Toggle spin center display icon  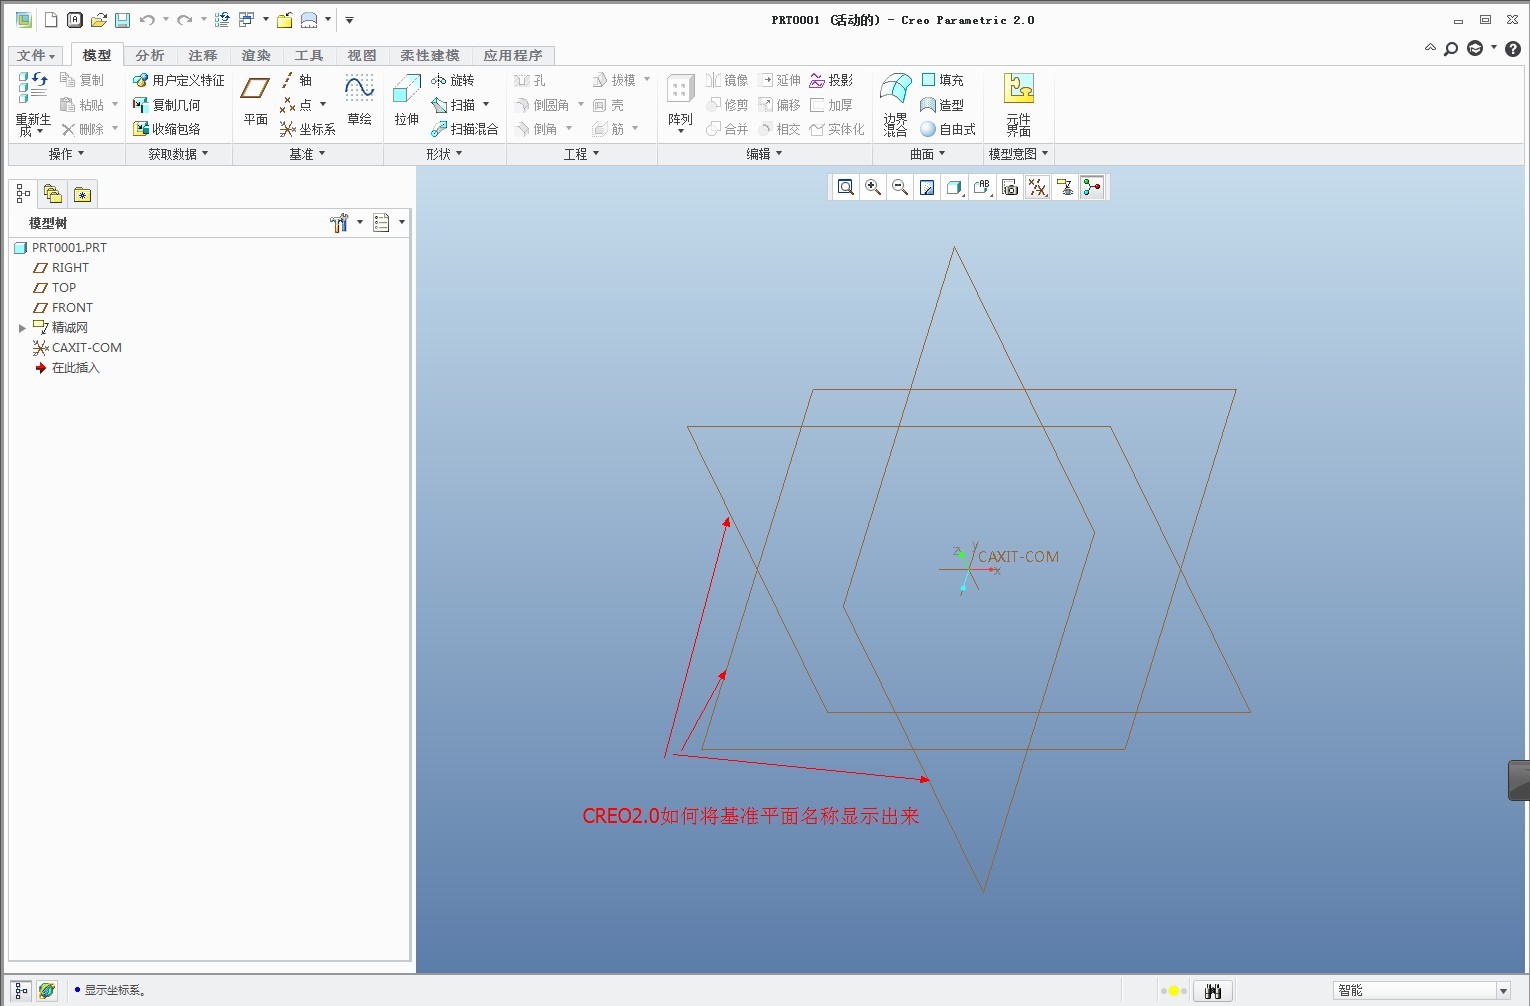click(x=1092, y=187)
